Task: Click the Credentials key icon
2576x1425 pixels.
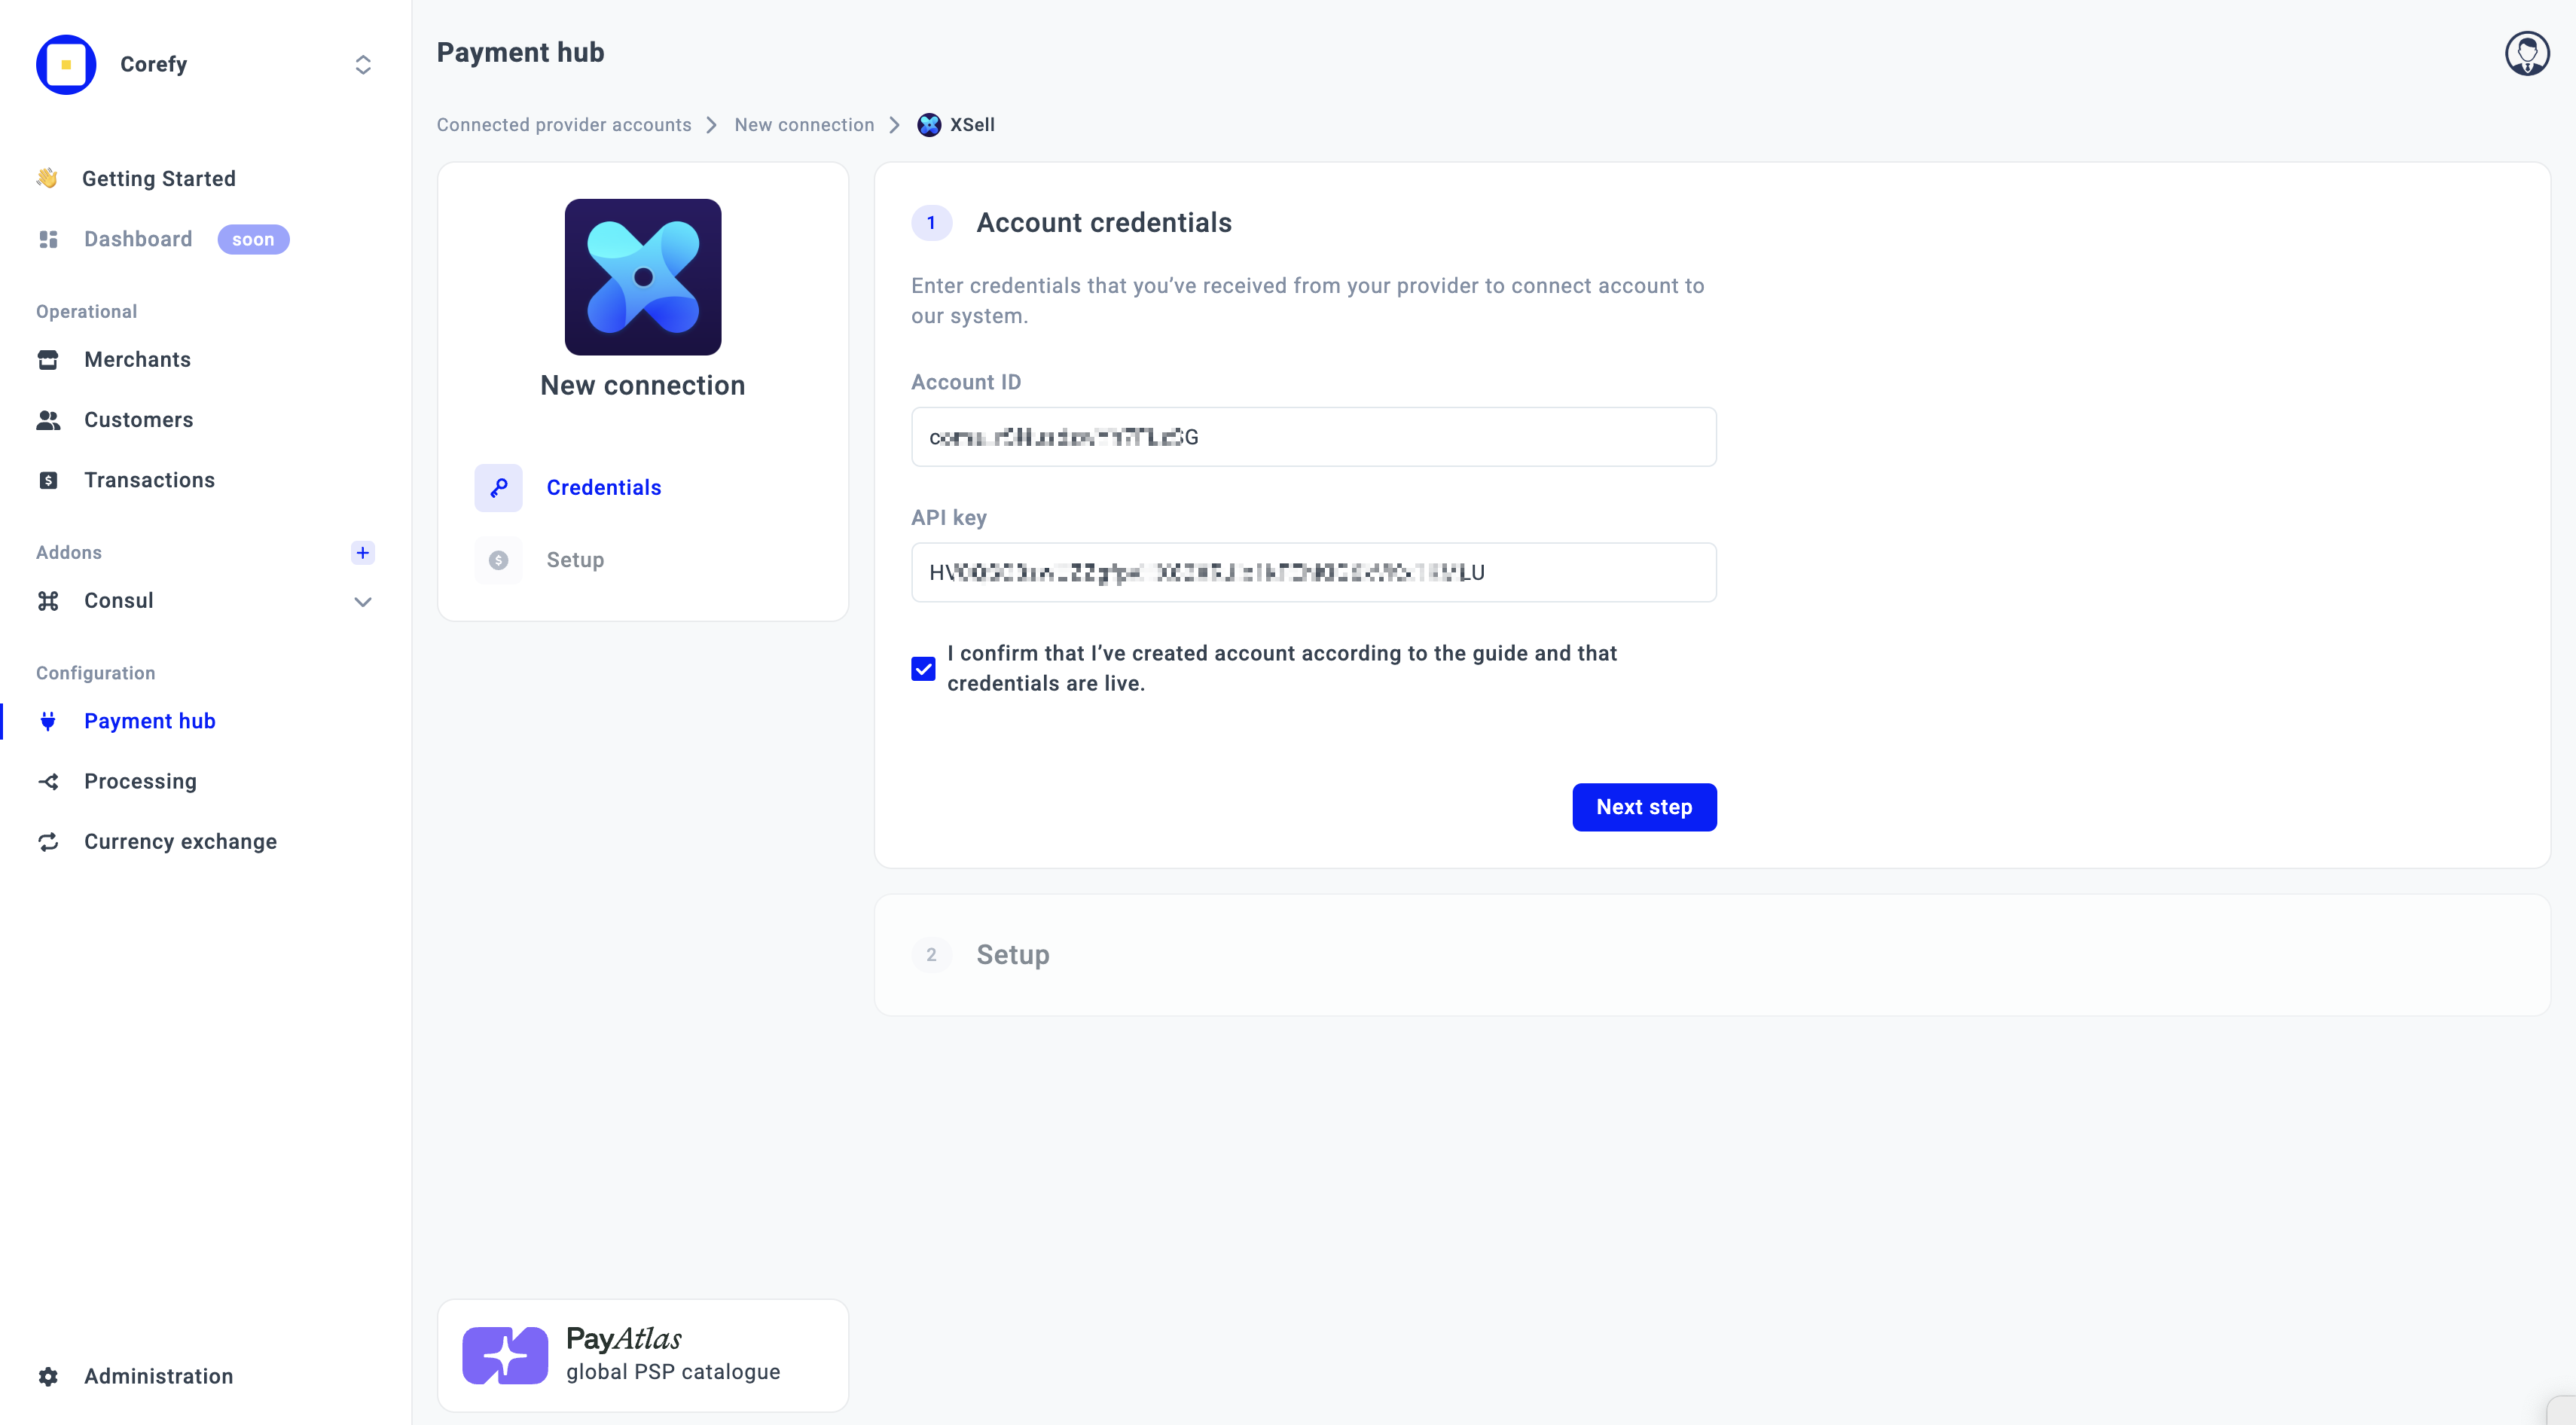Action: [x=498, y=488]
